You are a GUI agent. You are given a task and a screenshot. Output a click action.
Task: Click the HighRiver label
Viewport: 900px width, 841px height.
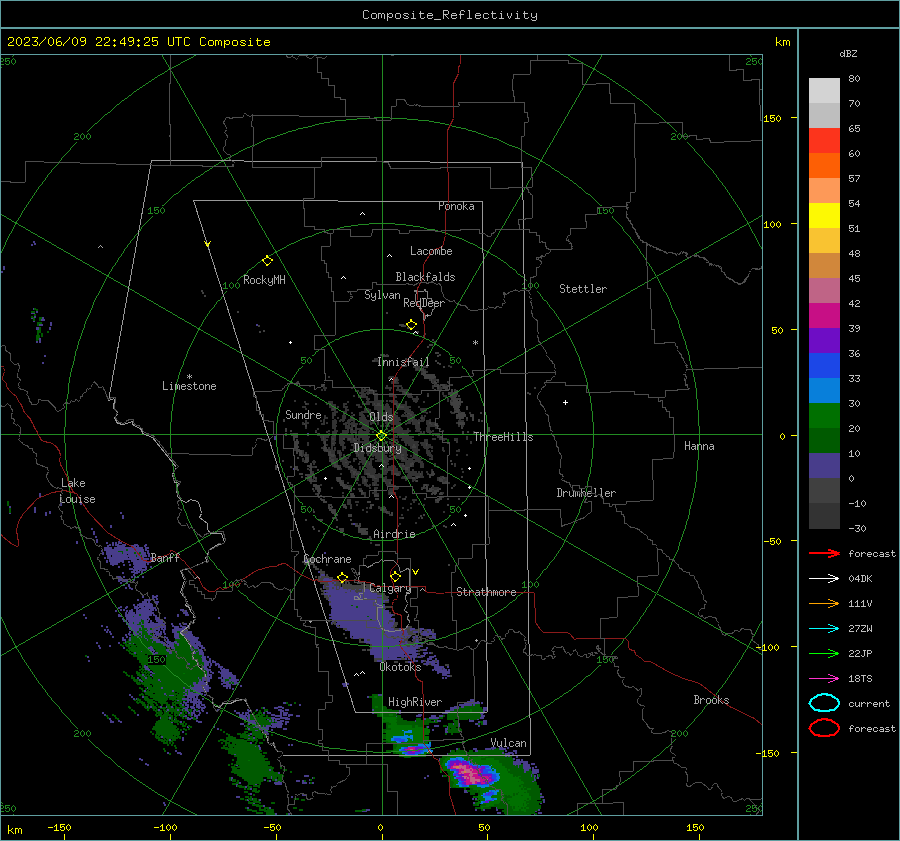coord(415,702)
